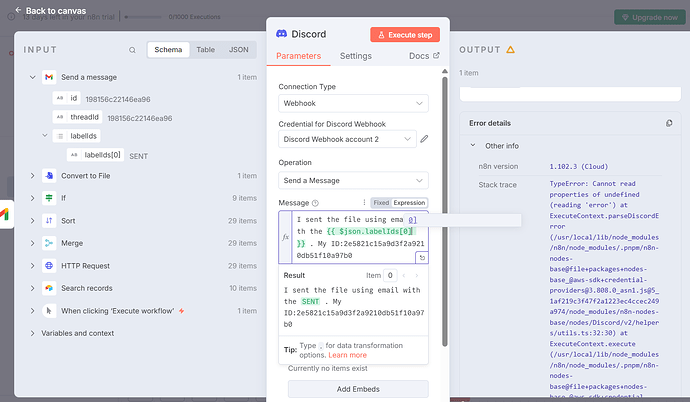Open the expression editor expand icon
This screenshot has width=690, height=402.
(422, 258)
